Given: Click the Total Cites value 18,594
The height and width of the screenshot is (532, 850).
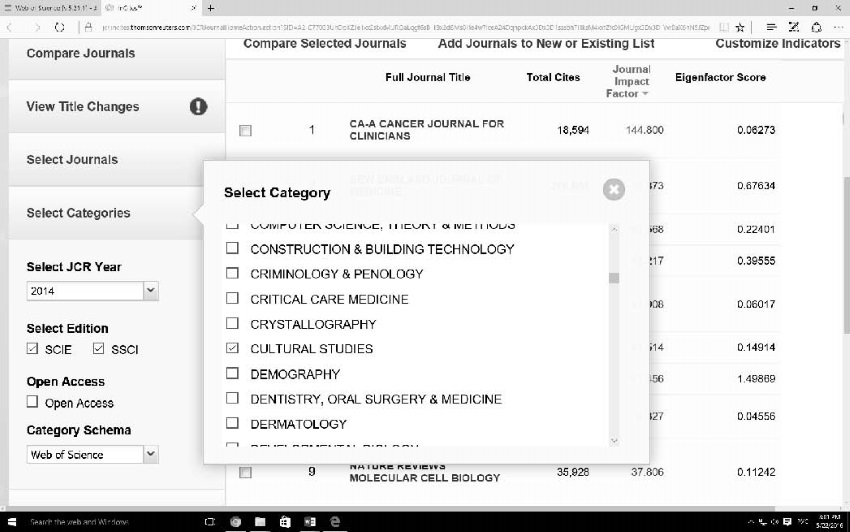Looking at the screenshot, I should pos(573,130).
